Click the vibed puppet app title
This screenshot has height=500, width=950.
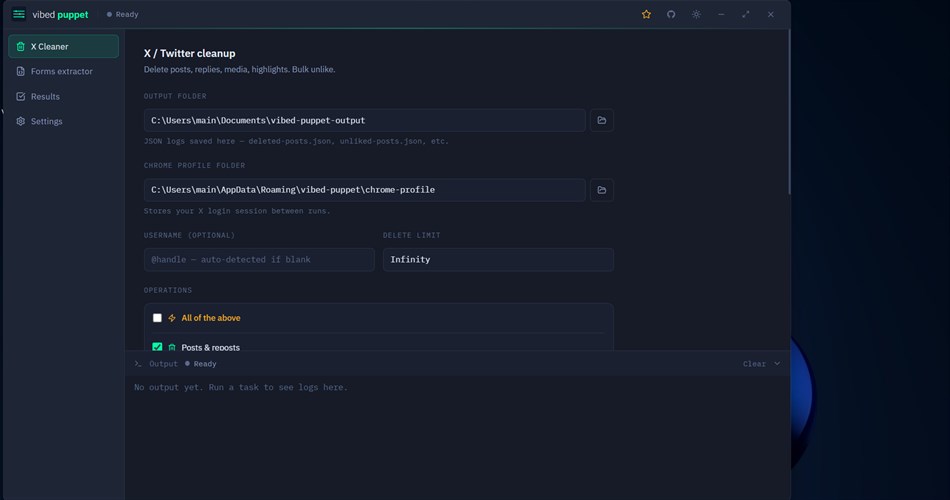click(x=60, y=15)
